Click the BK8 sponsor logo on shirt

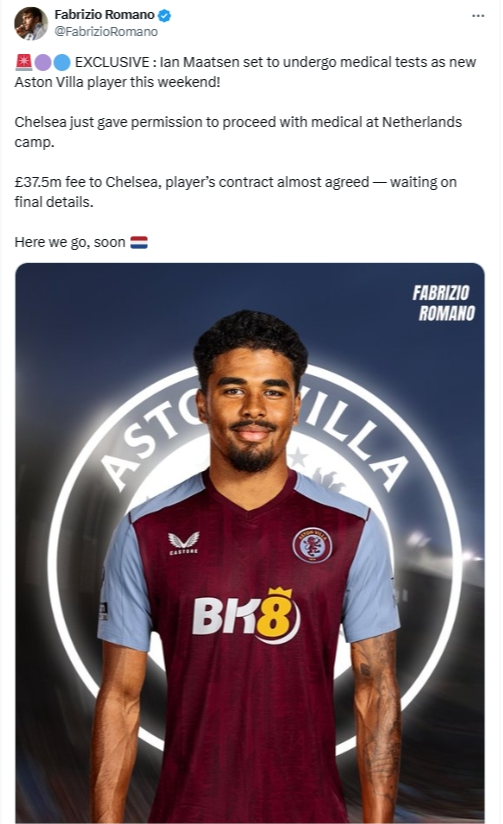(x=246, y=615)
